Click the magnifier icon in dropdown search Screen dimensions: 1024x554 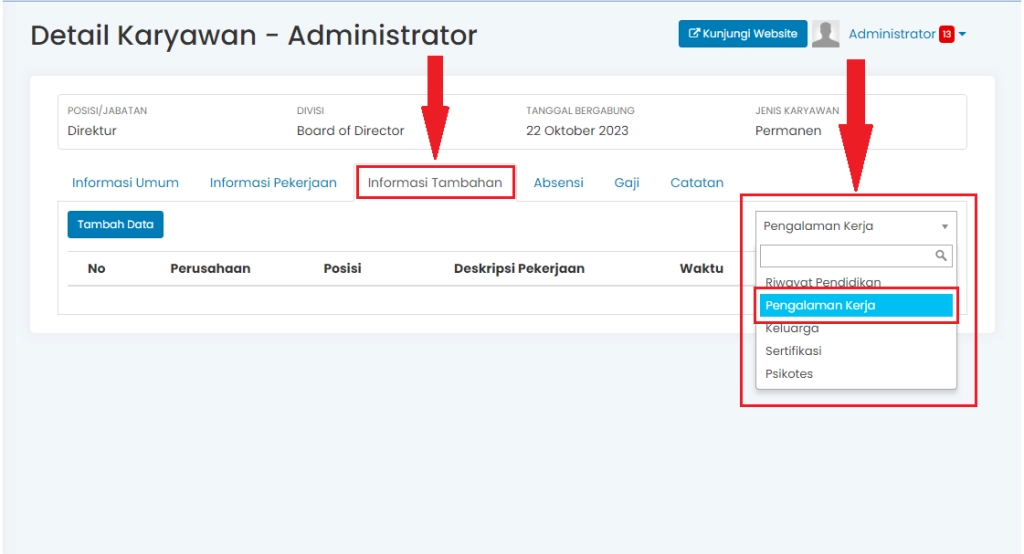click(941, 256)
